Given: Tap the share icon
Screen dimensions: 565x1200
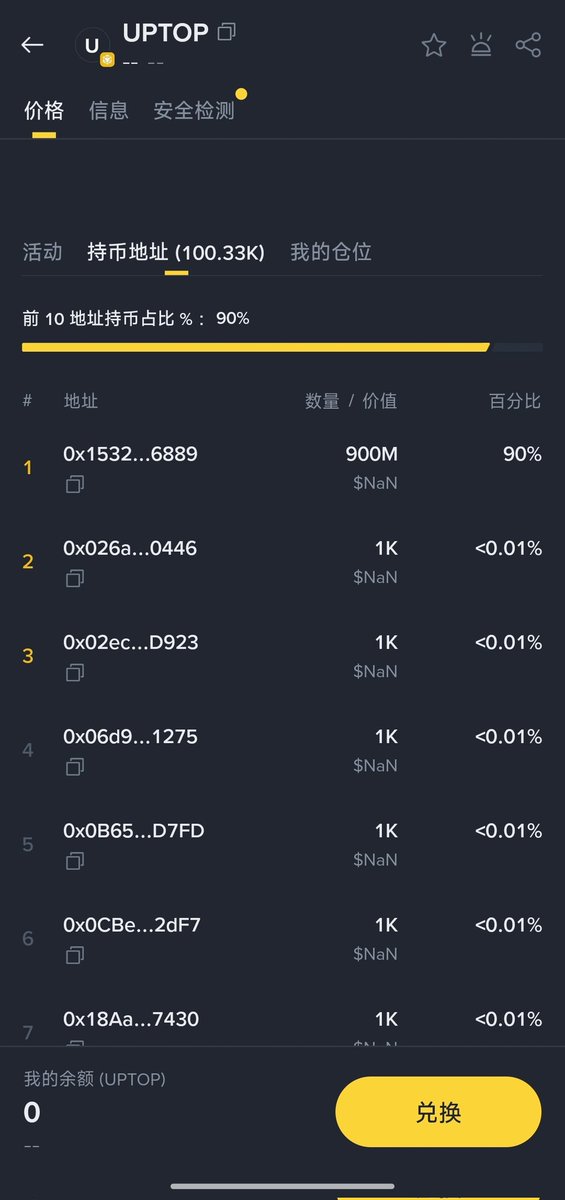Looking at the screenshot, I should click(x=528, y=45).
